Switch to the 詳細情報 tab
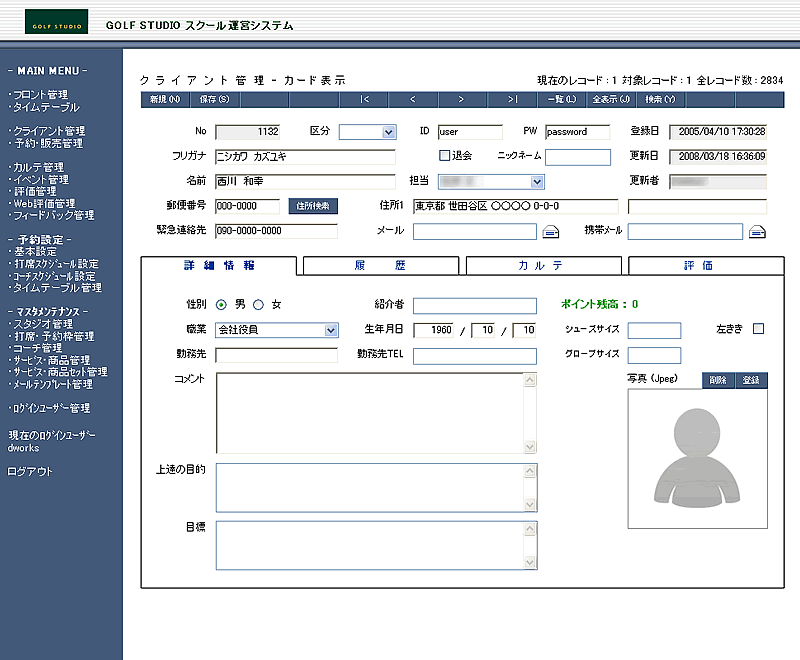This screenshot has width=800, height=660. pos(219,265)
